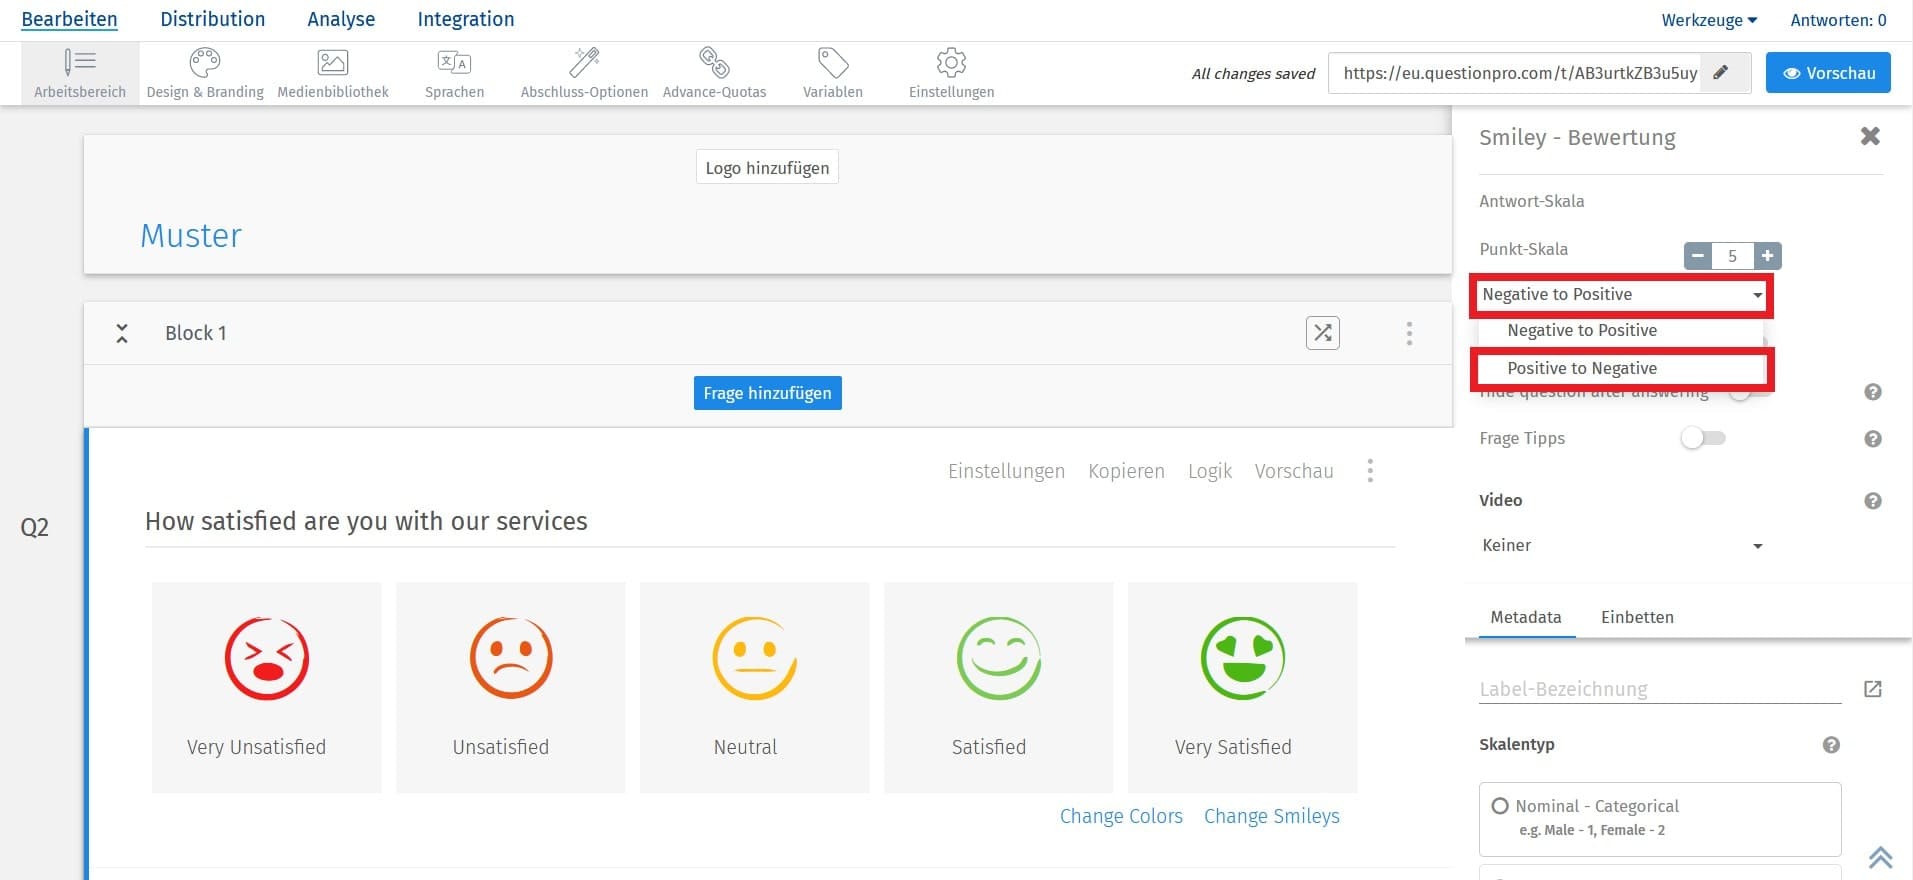Click the Change Colors link
Screen dimensions: 1913x880
[1121, 816]
